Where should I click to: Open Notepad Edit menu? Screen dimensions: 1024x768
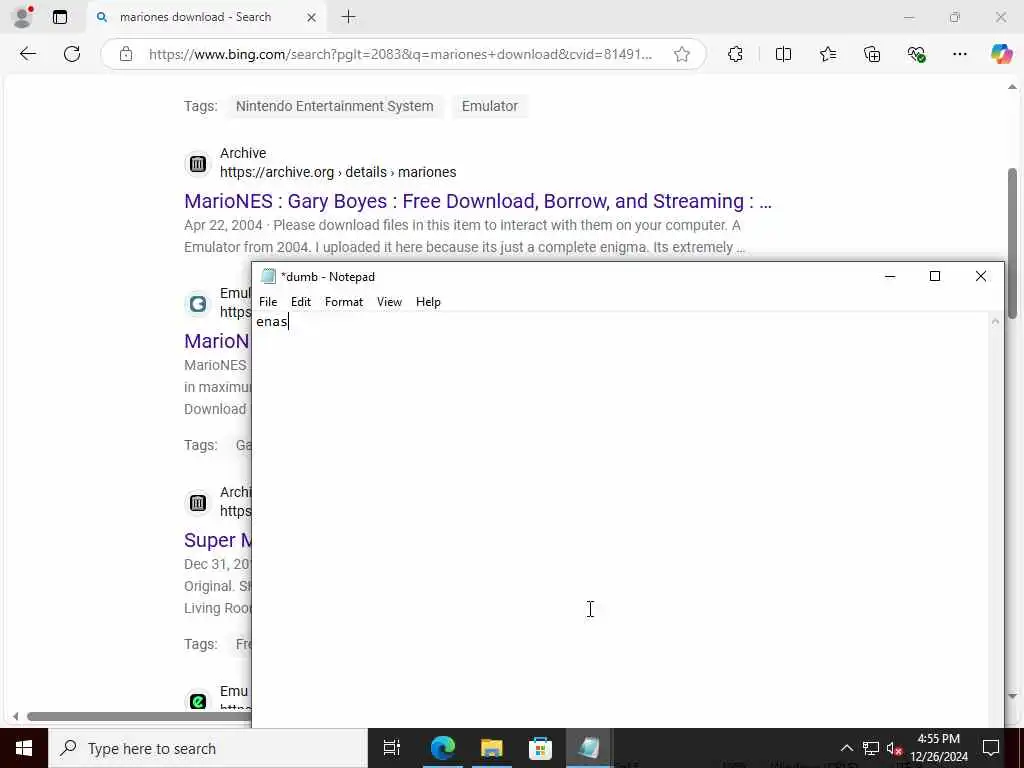coord(300,302)
